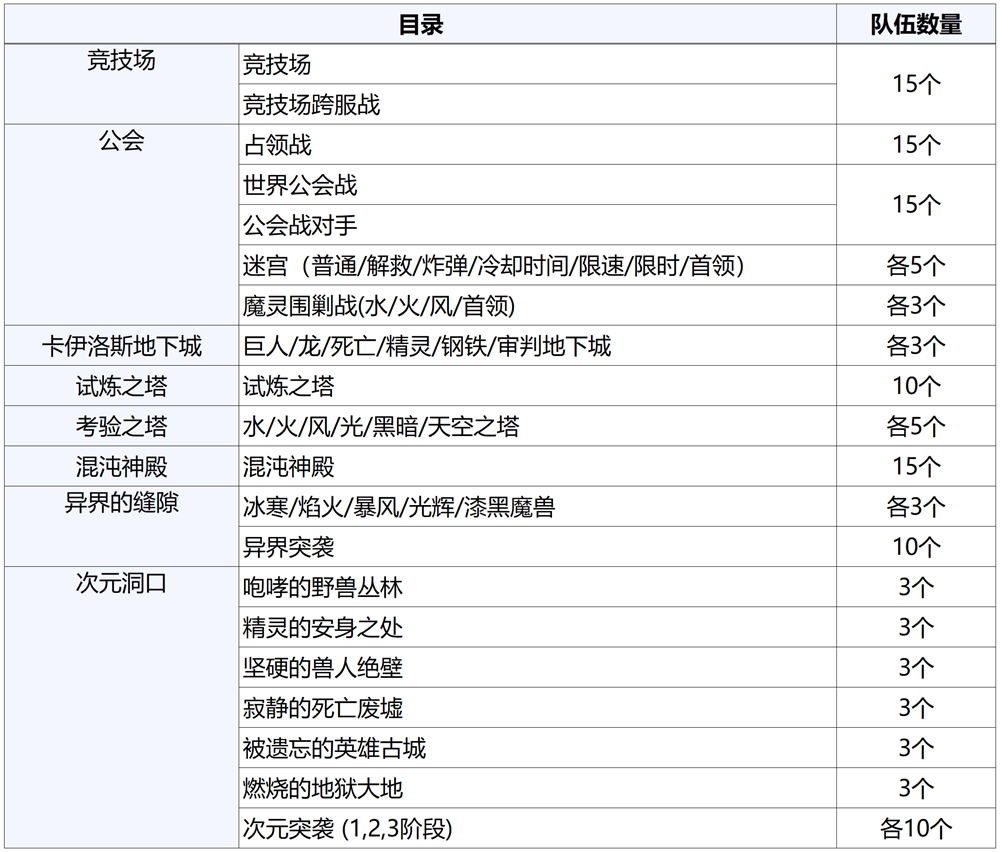This screenshot has height=852, width=1000.
Task: Select the 异界的缝隙 category cell
Action: click(x=121, y=504)
